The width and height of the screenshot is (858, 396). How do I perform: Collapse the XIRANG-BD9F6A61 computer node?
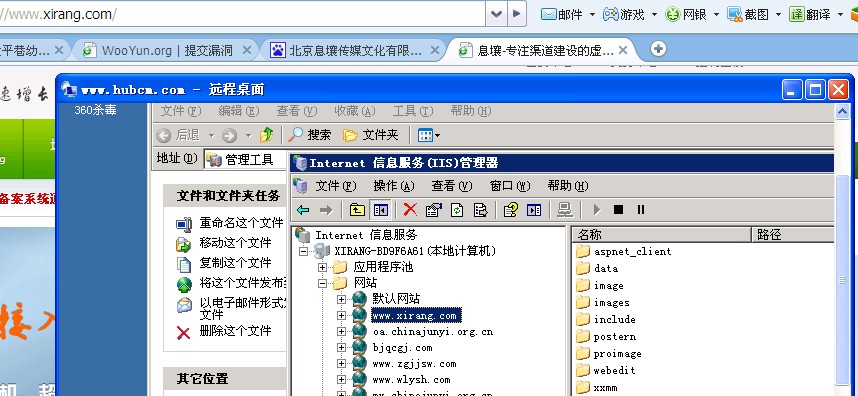pyautogui.click(x=303, y=252)
